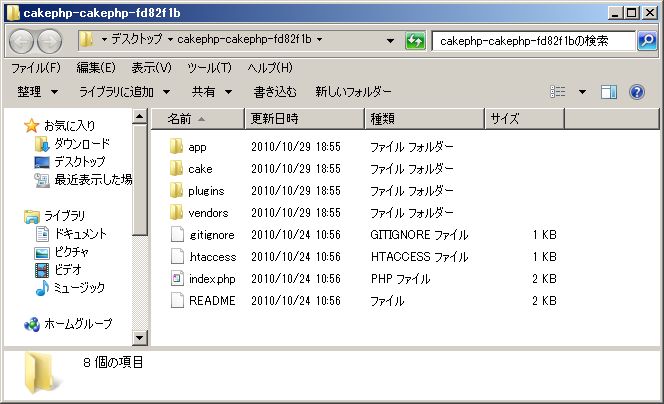Viewport: 664px width, 404px height.
Task: Open the ファイル(F) menu
Action: click(36, 68)
